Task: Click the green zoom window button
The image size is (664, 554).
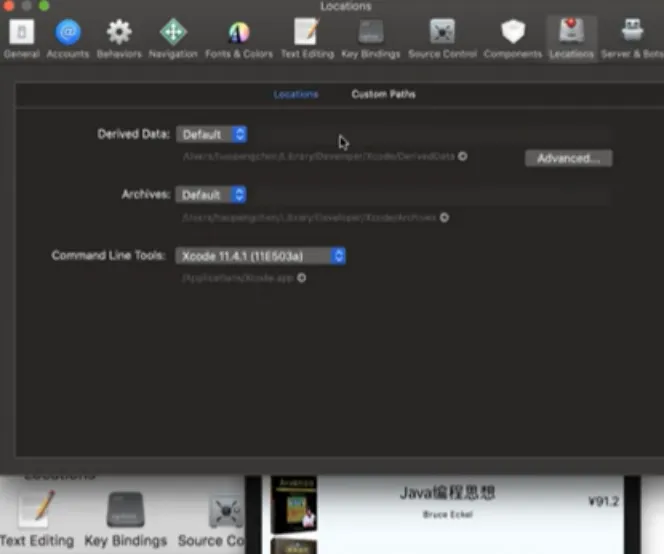Action: pos(44,6)
